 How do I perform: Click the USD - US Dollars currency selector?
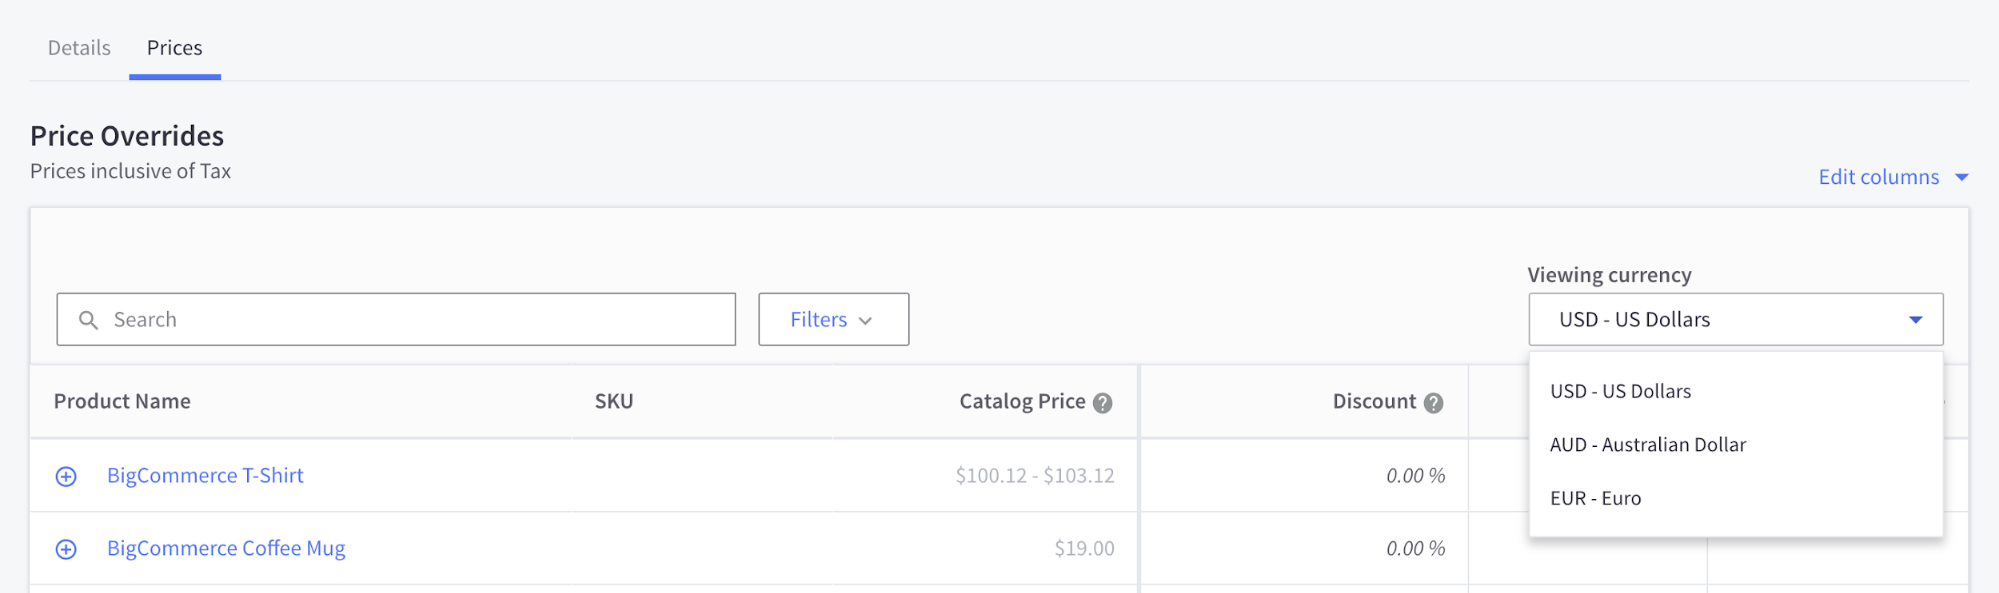[1736, 320]
